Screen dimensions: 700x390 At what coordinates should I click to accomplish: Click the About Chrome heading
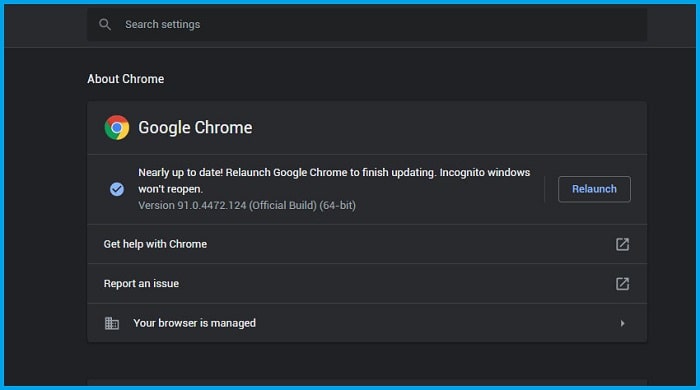coord(125,79)
